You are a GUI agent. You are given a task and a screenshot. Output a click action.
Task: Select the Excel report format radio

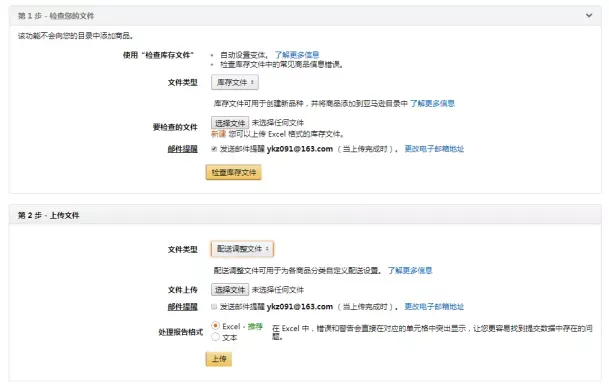[216, 325]
